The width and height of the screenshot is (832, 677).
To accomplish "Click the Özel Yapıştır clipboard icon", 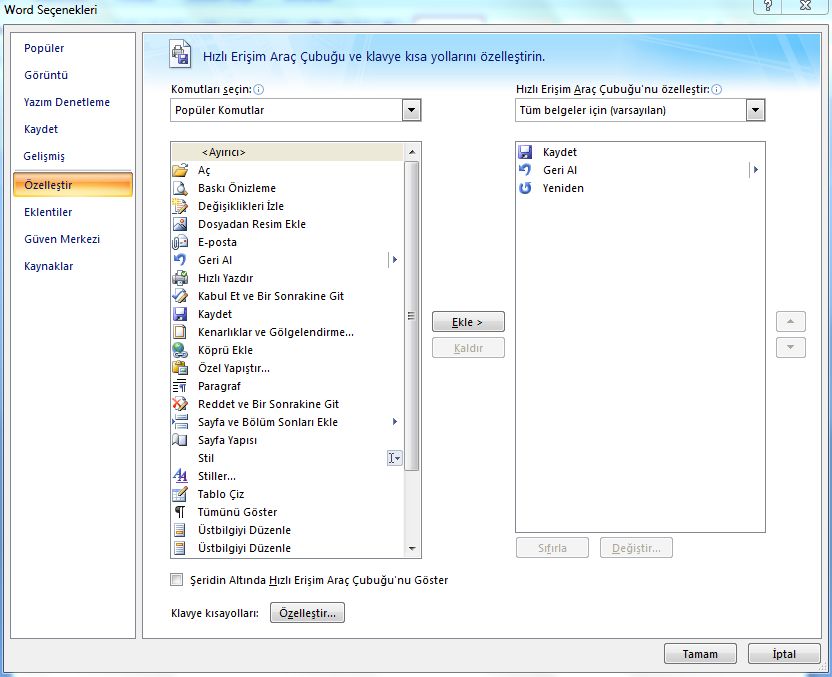I will click(180, 368).
